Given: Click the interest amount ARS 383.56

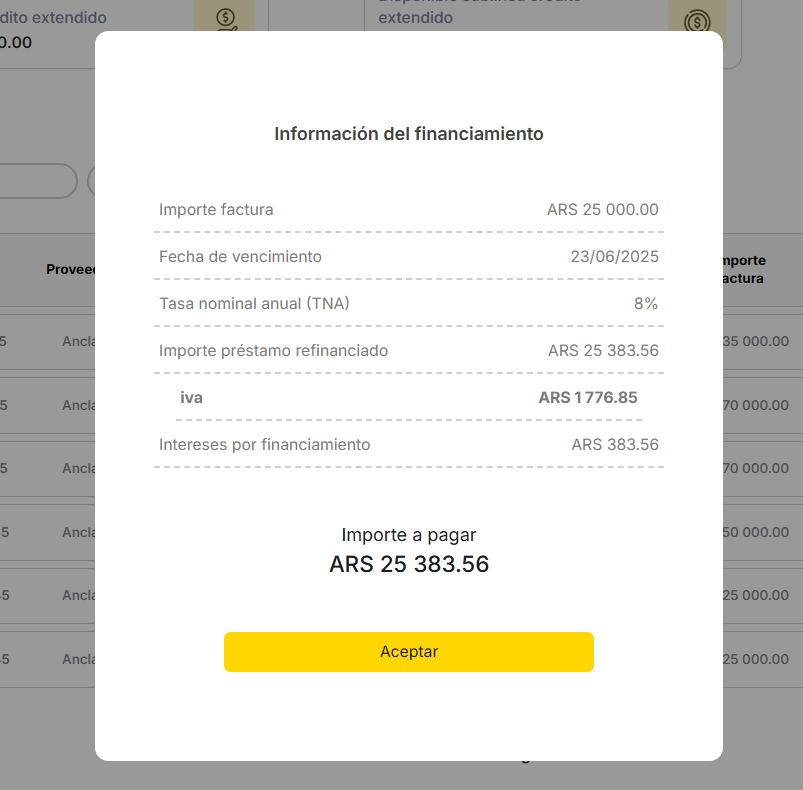Looking at the screenshot, I should tap(615, 445).
